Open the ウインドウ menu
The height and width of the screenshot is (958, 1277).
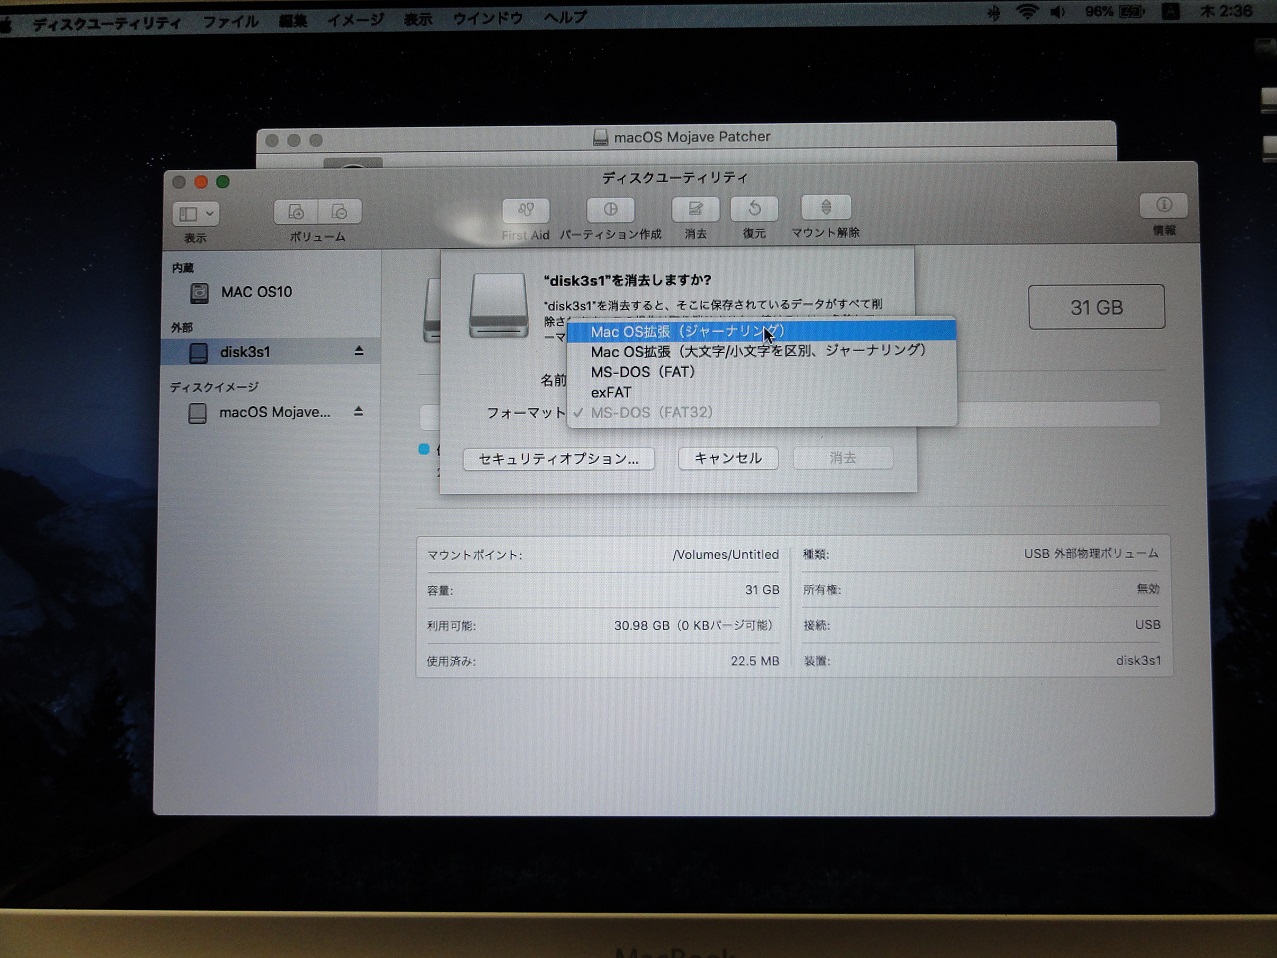tap(488, 18)
